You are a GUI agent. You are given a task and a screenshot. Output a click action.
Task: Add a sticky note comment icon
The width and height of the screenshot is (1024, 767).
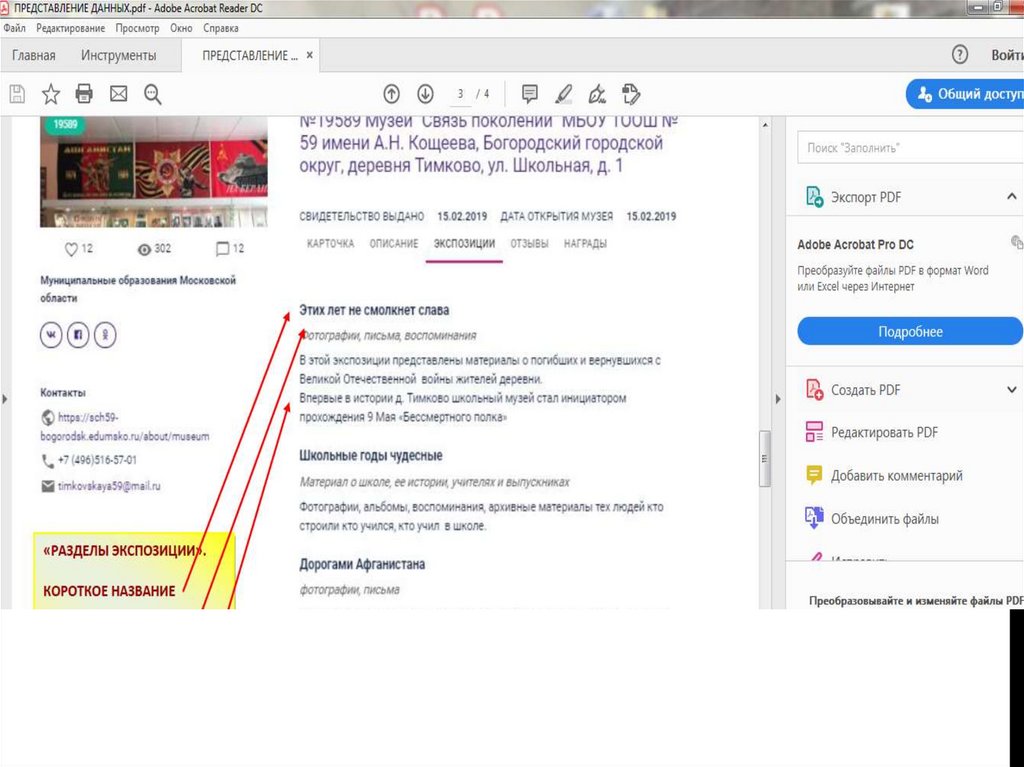530,94
